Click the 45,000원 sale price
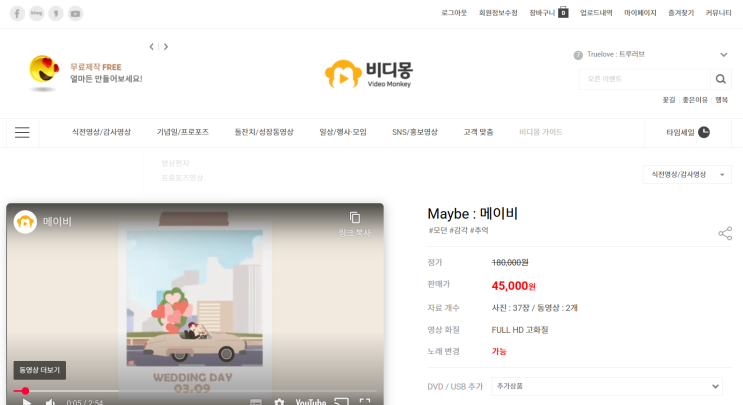 pyautogui.click(x=514, y=286)
